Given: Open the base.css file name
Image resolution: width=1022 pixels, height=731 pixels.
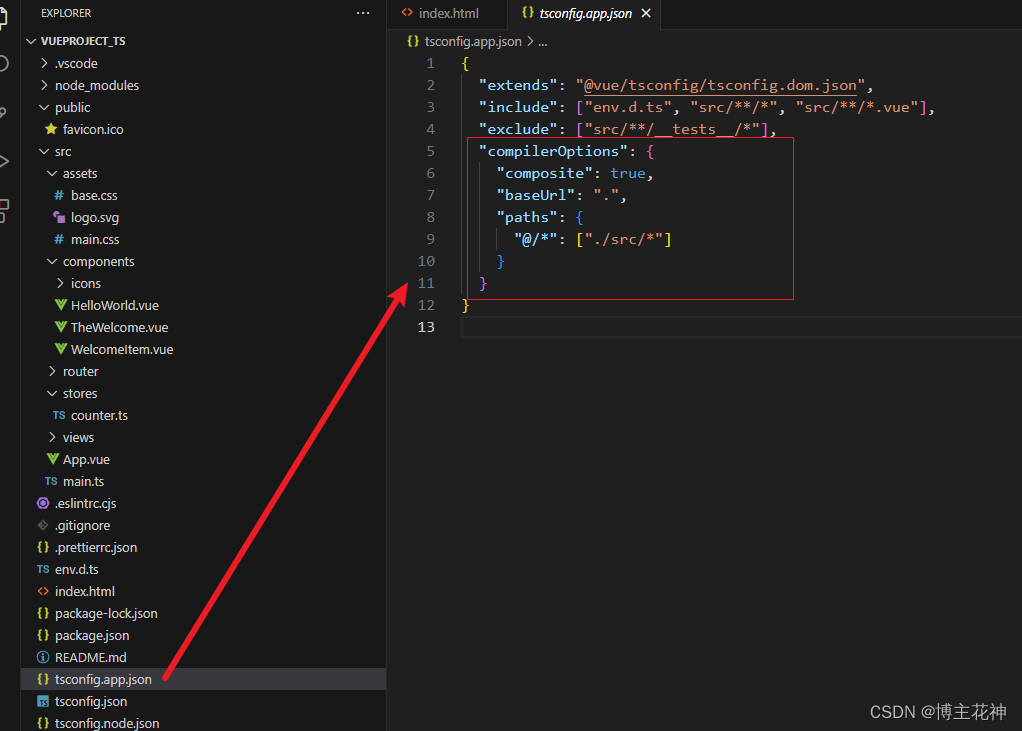Looking at the screenshot, I should click(x=94, y=195).
